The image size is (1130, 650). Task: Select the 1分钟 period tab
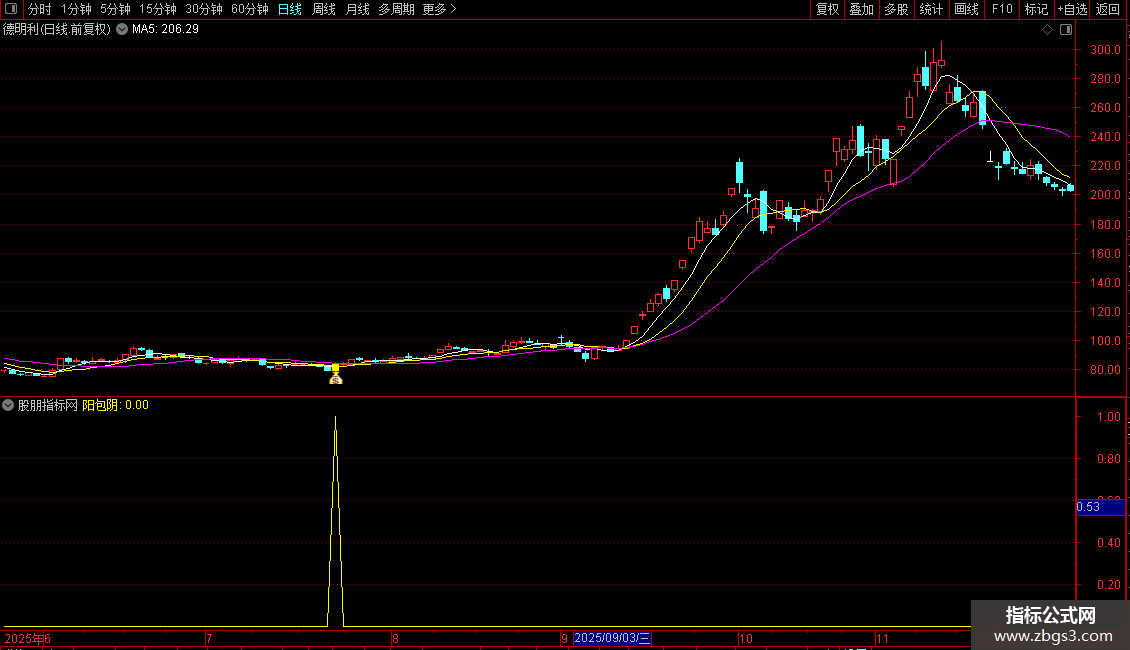(x=76, y=9)
